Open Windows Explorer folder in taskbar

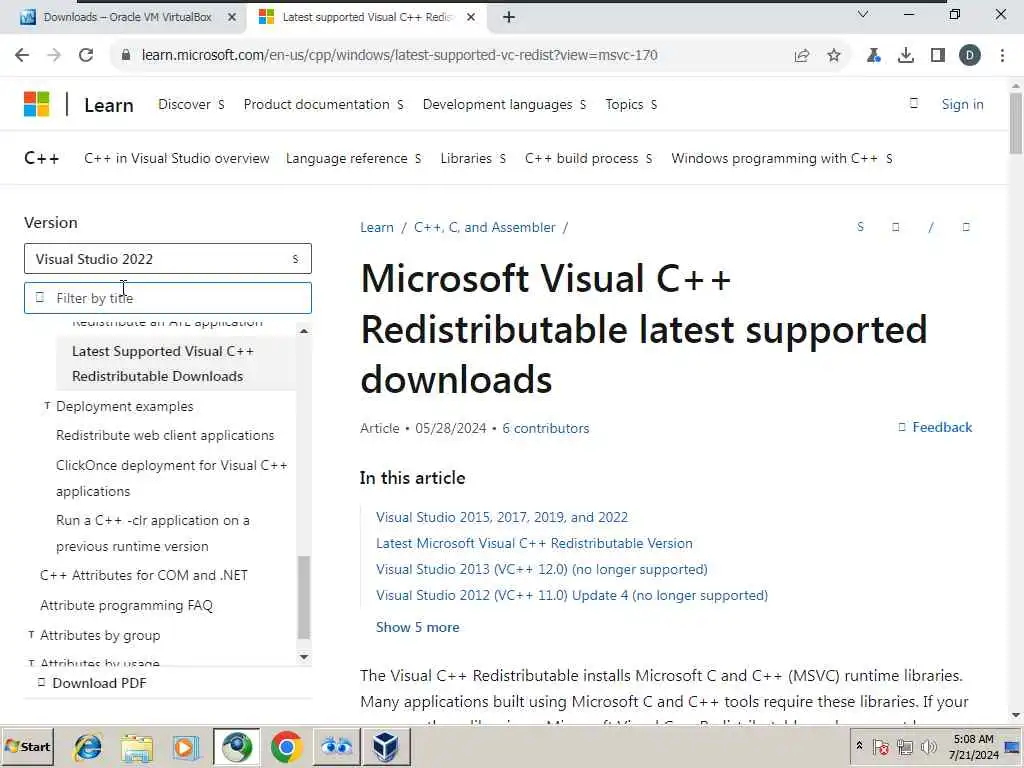tap(136, 746)
